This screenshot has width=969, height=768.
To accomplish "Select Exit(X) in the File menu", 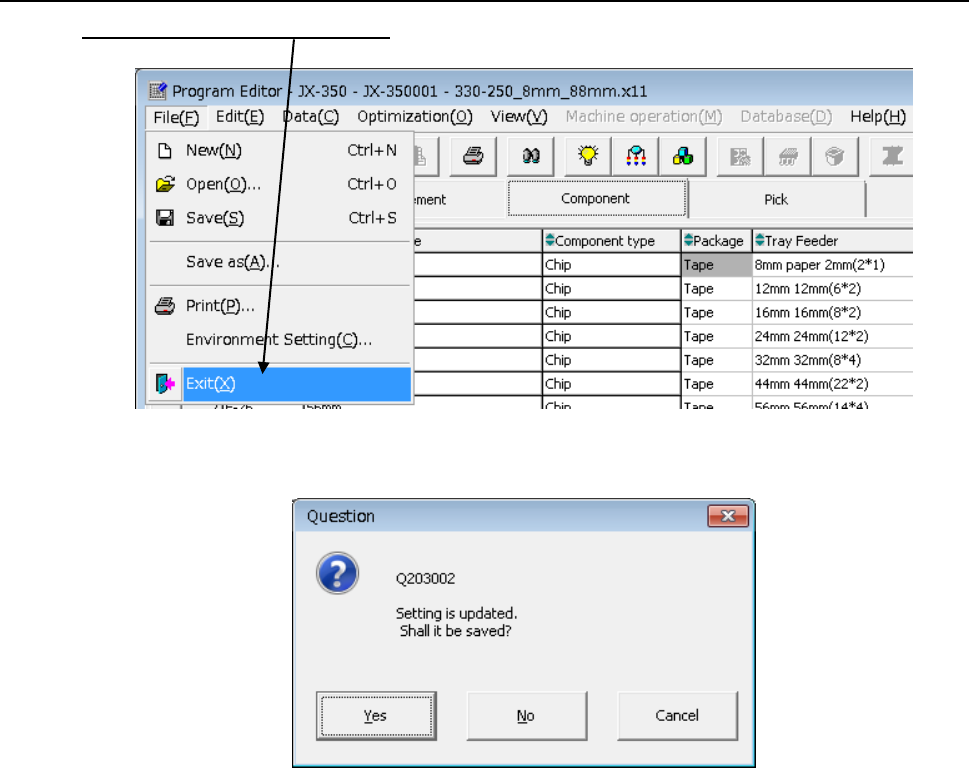I will point(280,384).
